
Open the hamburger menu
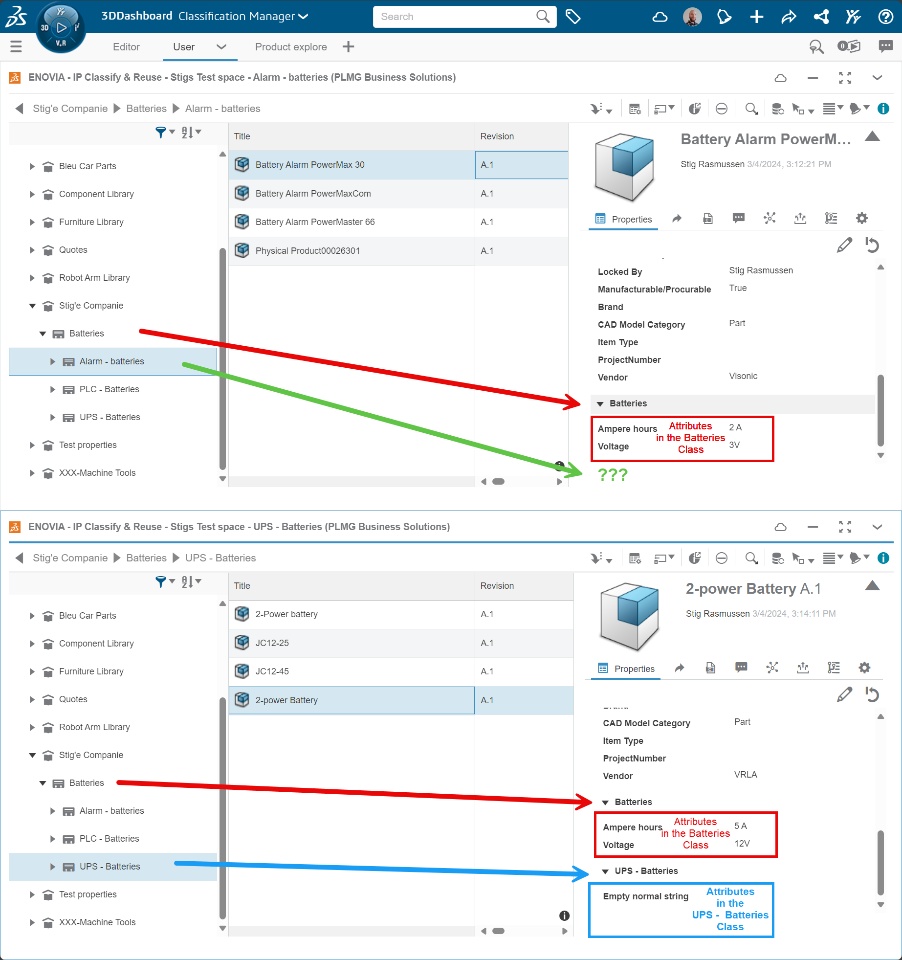click(x=16, y=47)
